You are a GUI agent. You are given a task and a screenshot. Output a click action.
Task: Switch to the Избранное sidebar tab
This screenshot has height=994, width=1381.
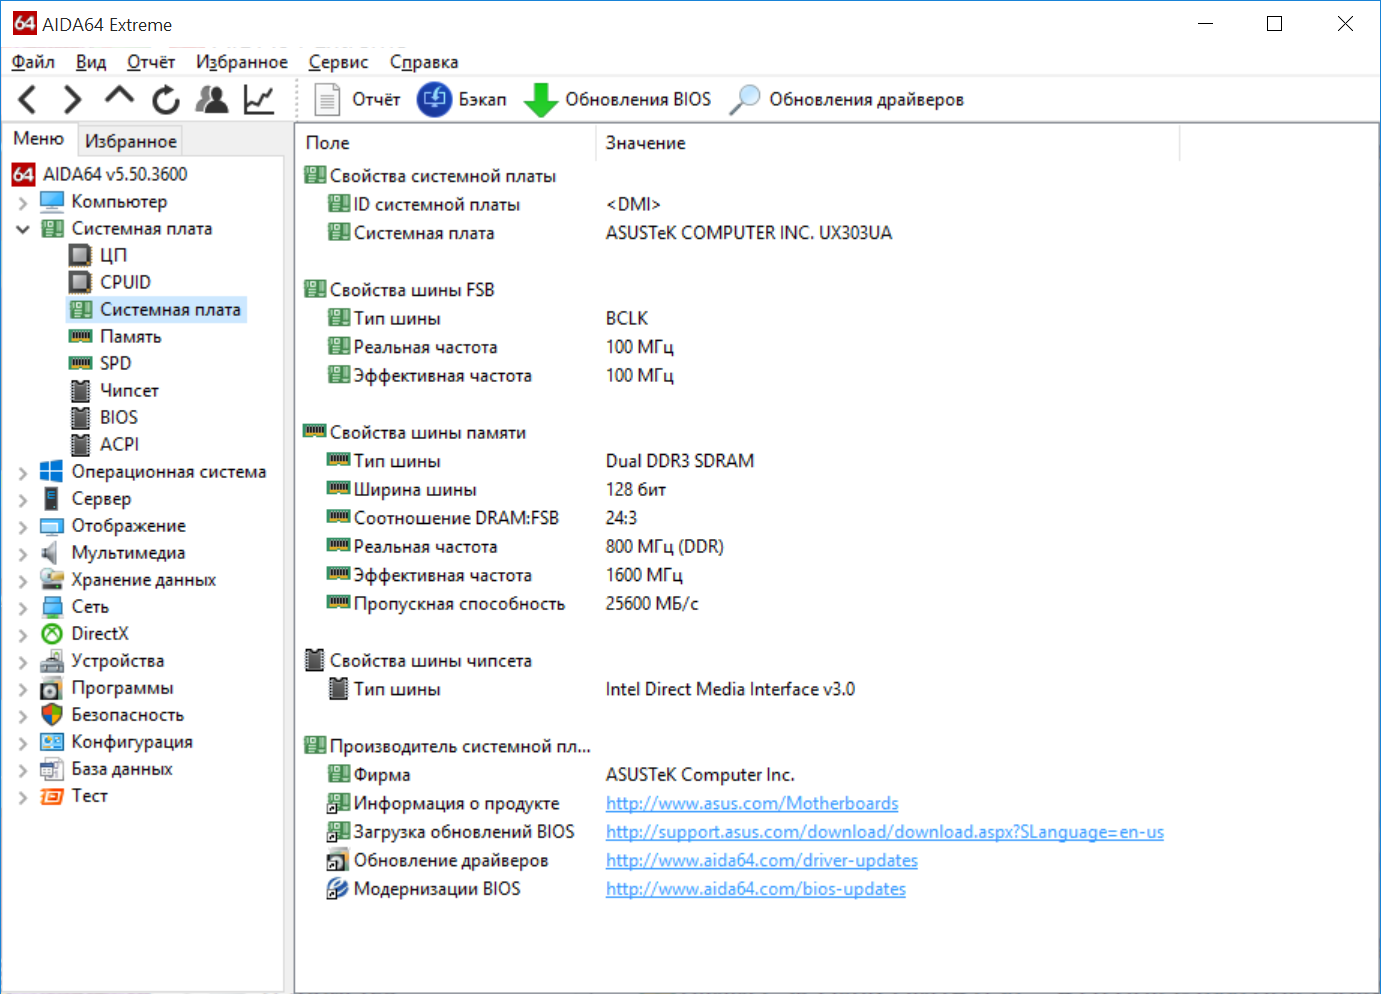click(131, 141)
